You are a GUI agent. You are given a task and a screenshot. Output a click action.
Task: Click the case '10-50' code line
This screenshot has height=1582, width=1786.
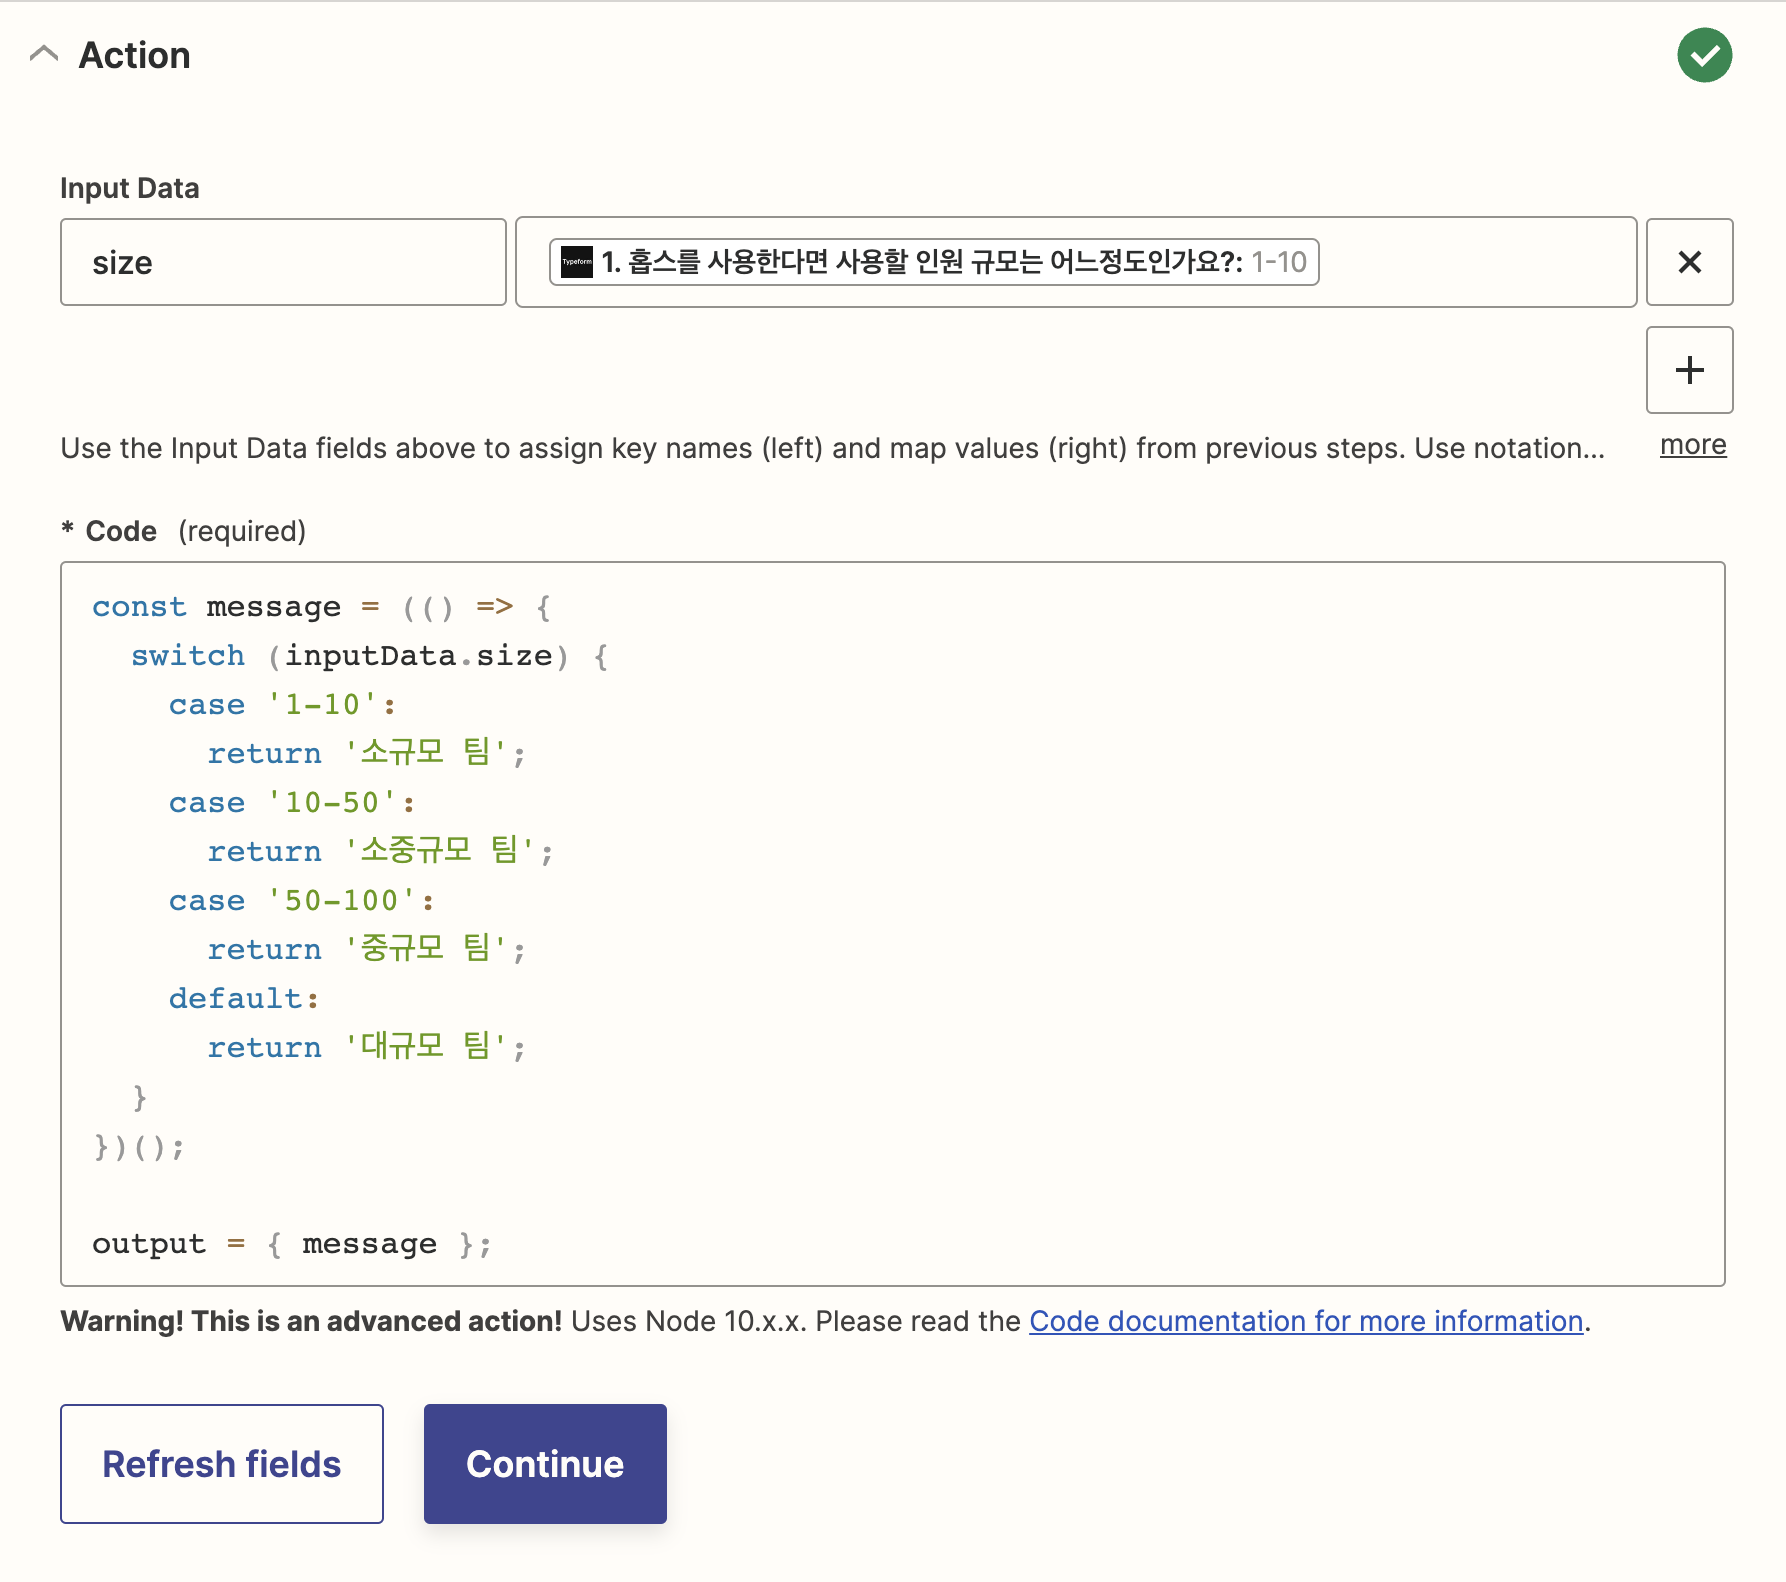pyautogui.click(x=291, y=803)
